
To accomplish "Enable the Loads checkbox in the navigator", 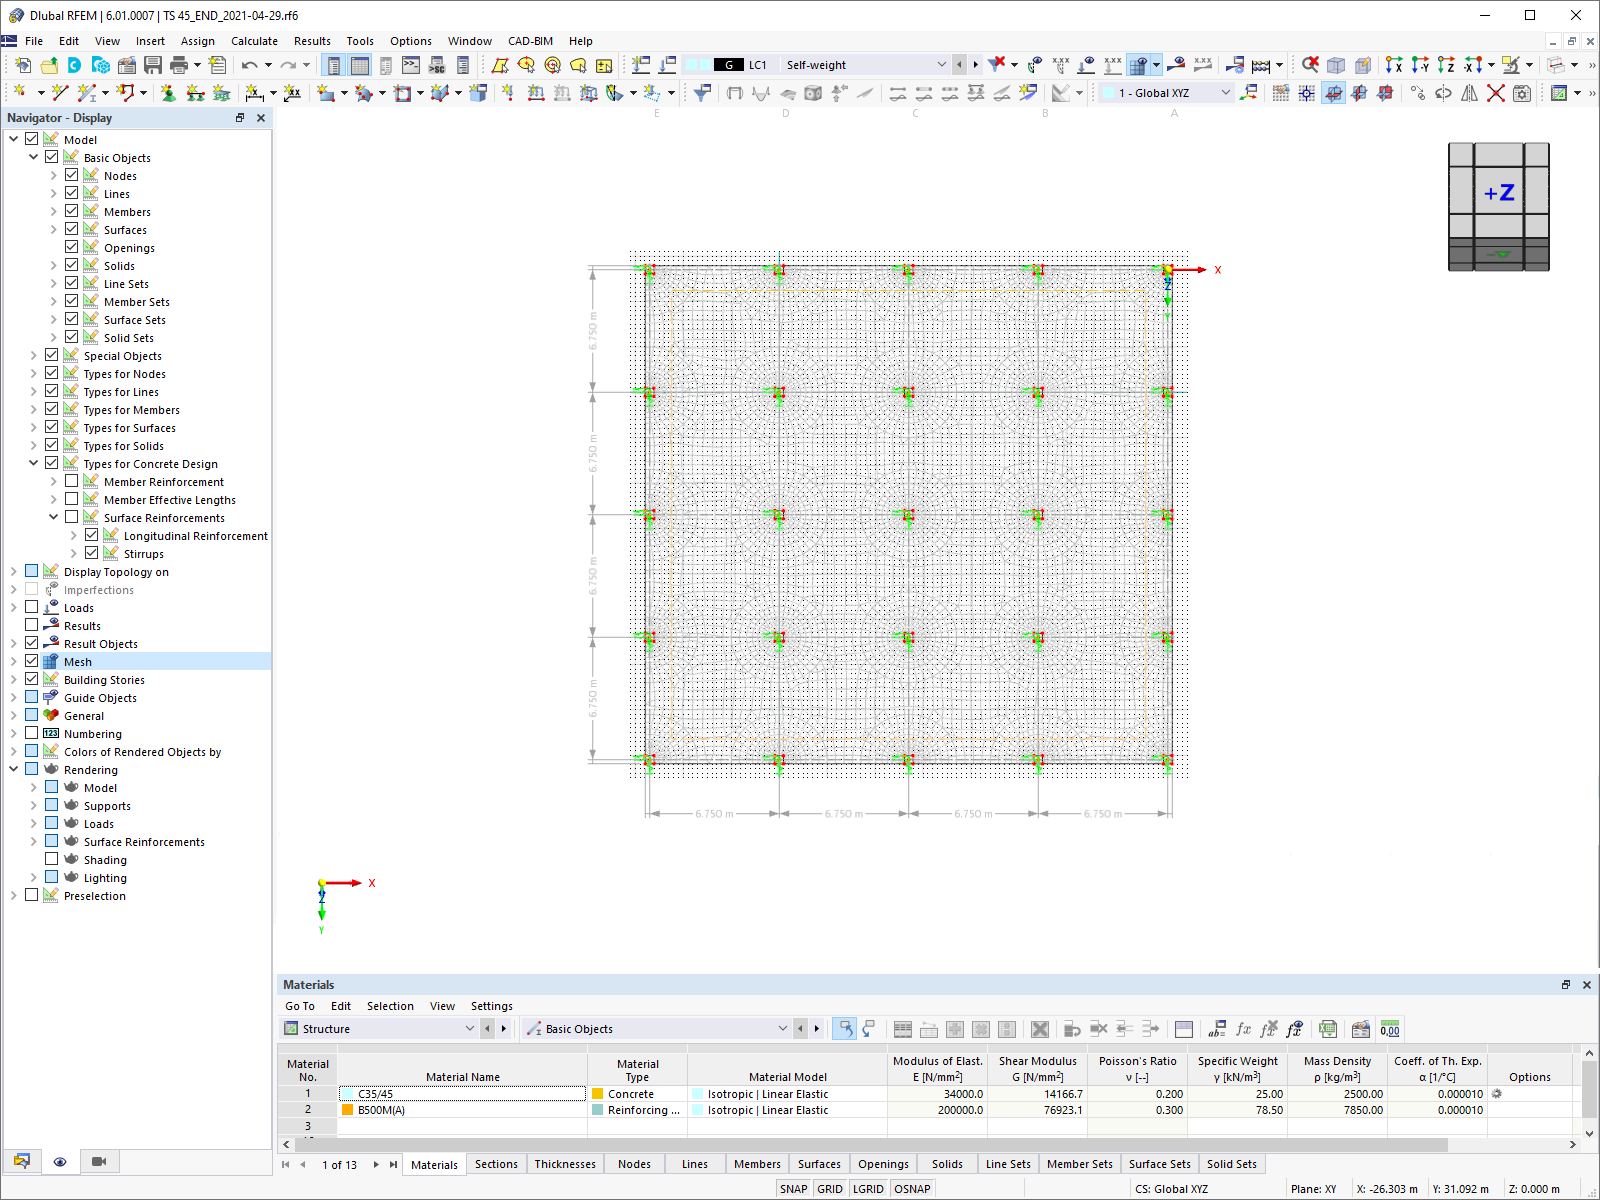I will click(x=31, y=607).
